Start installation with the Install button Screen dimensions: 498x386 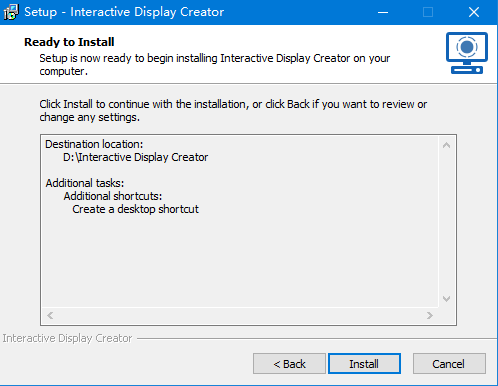click(x=364, y=364)
